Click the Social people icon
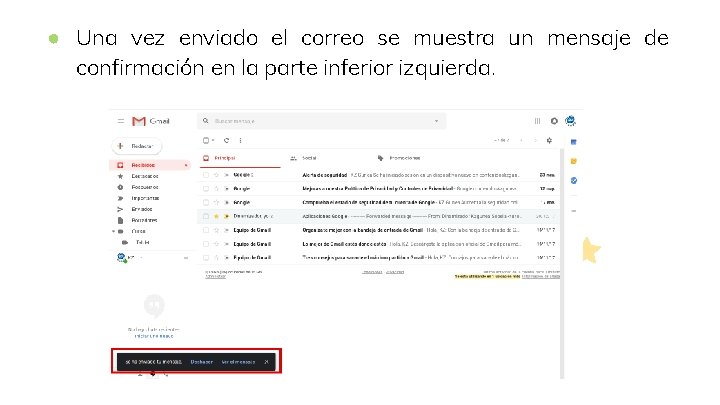This screenshot has height=405, width=720. [x=293, y=158]
